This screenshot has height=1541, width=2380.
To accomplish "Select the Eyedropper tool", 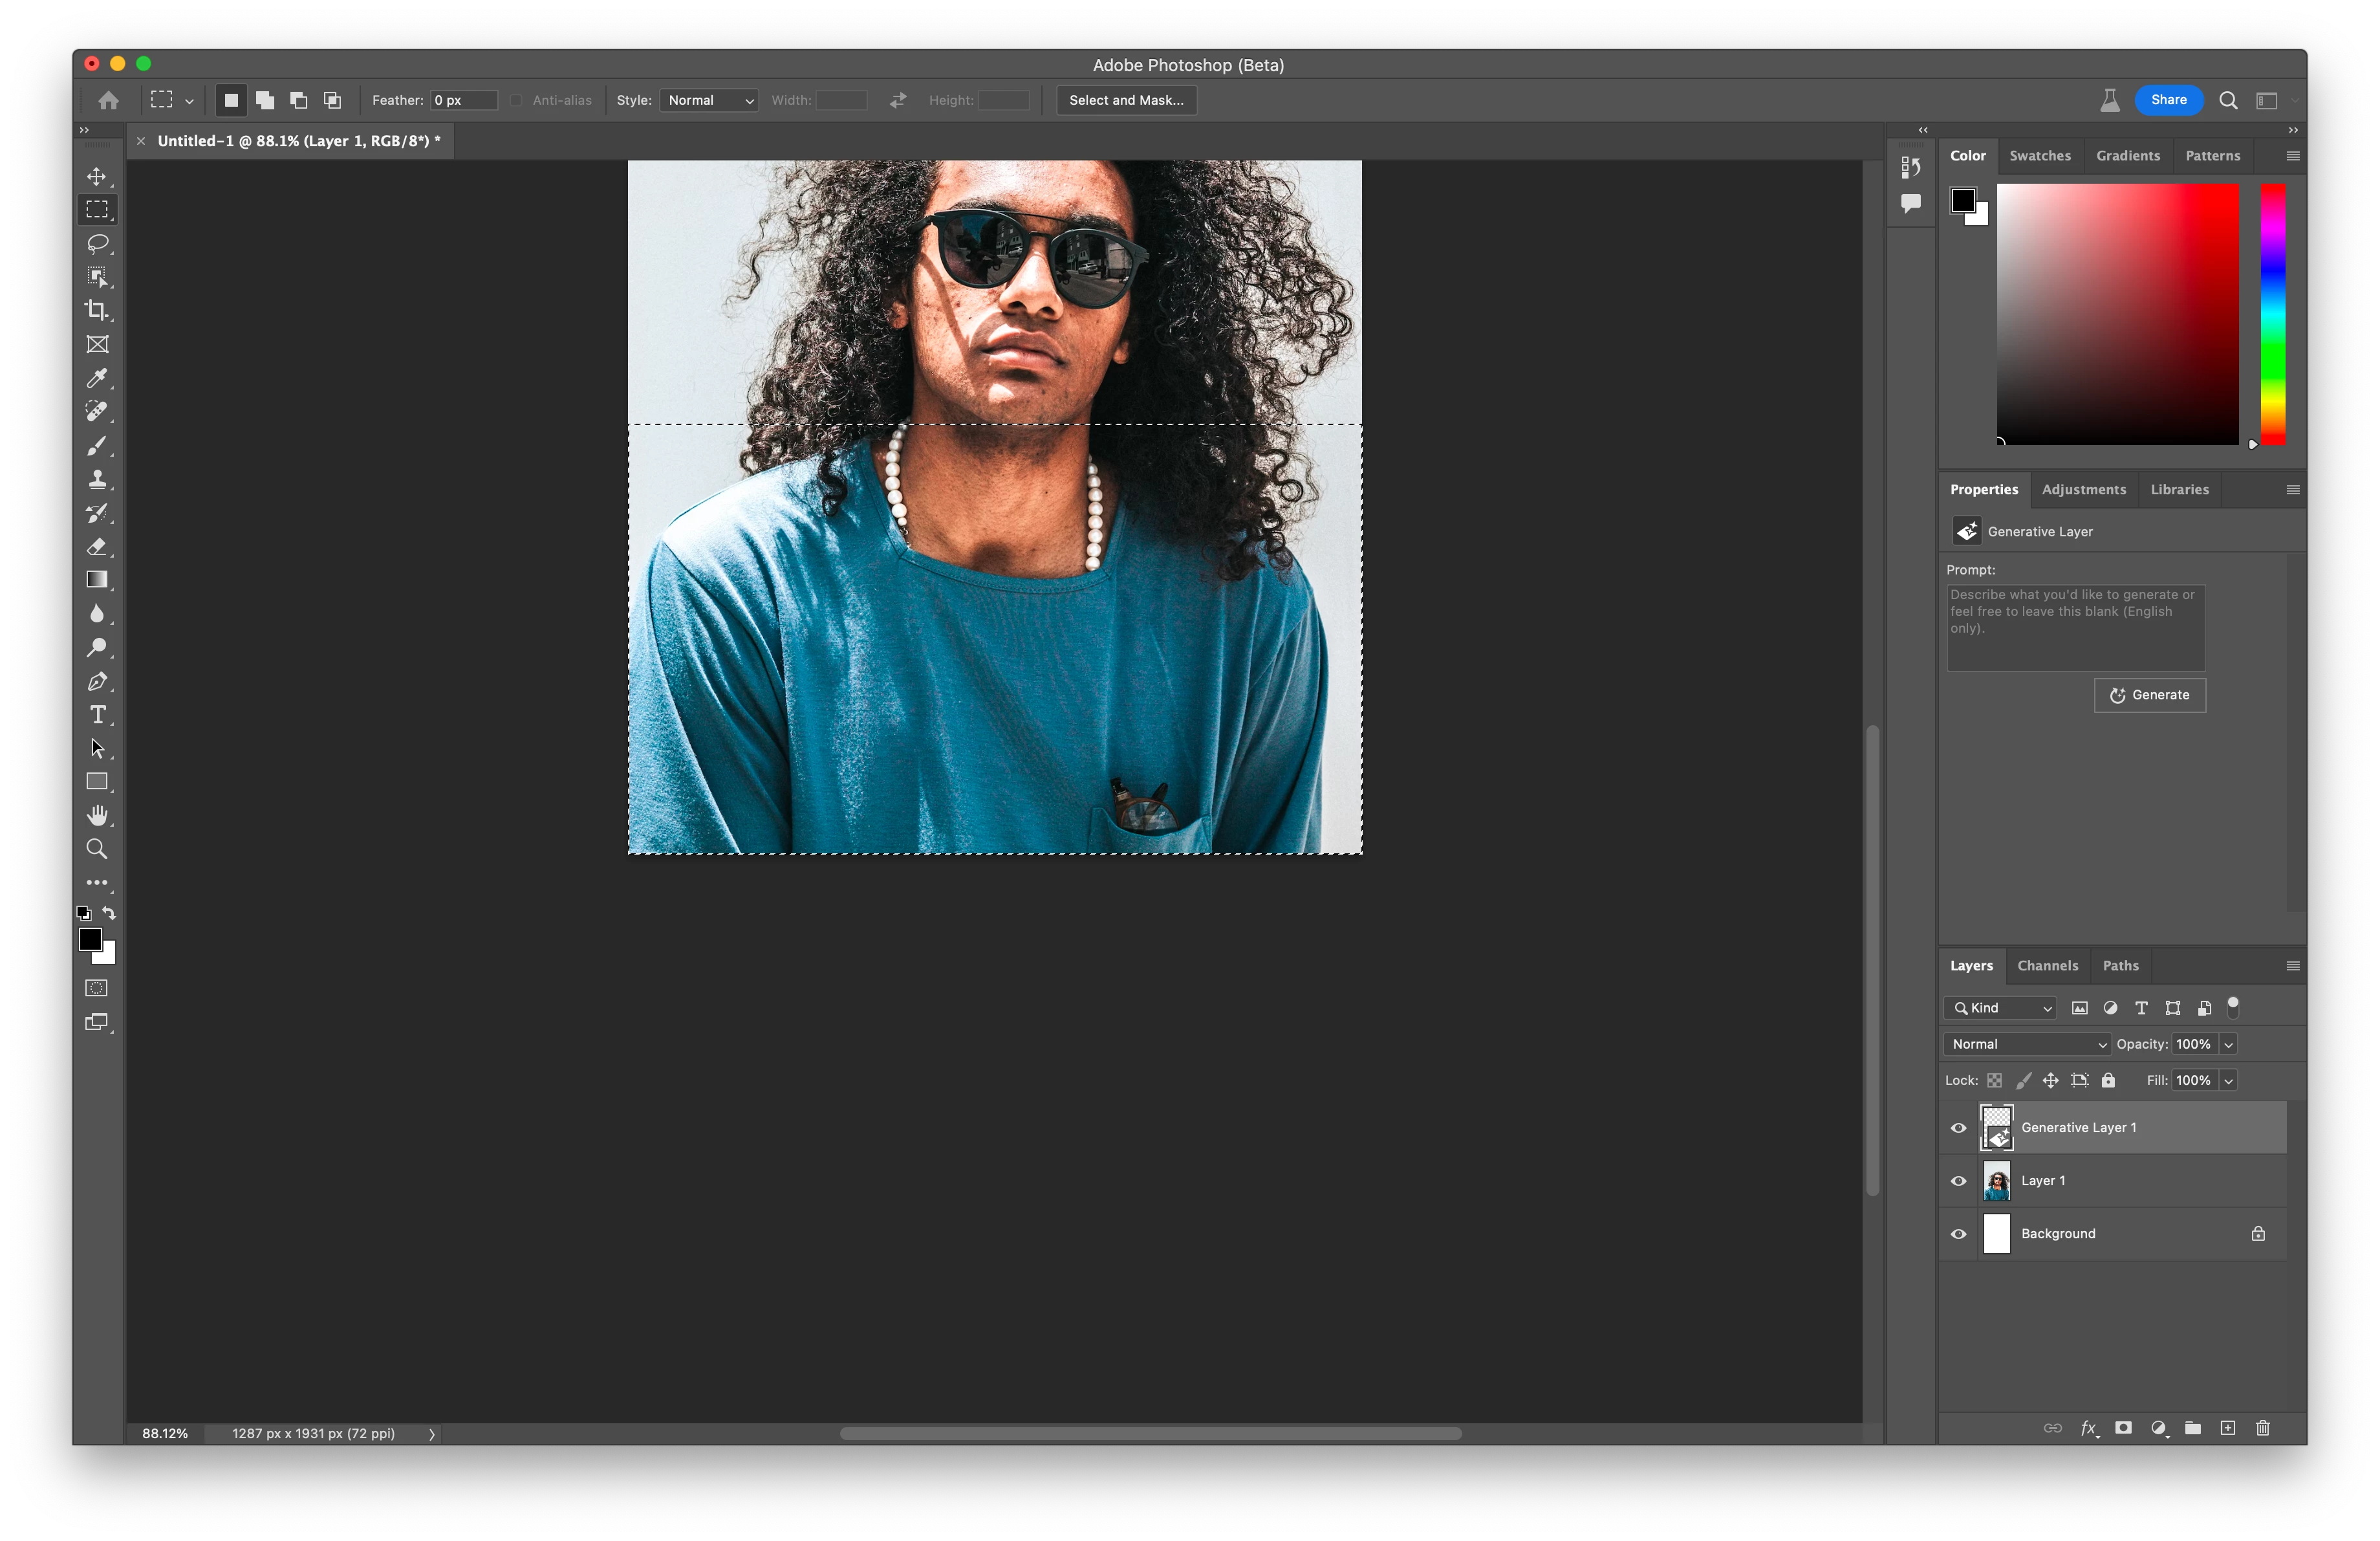I will tap(97, 378).
